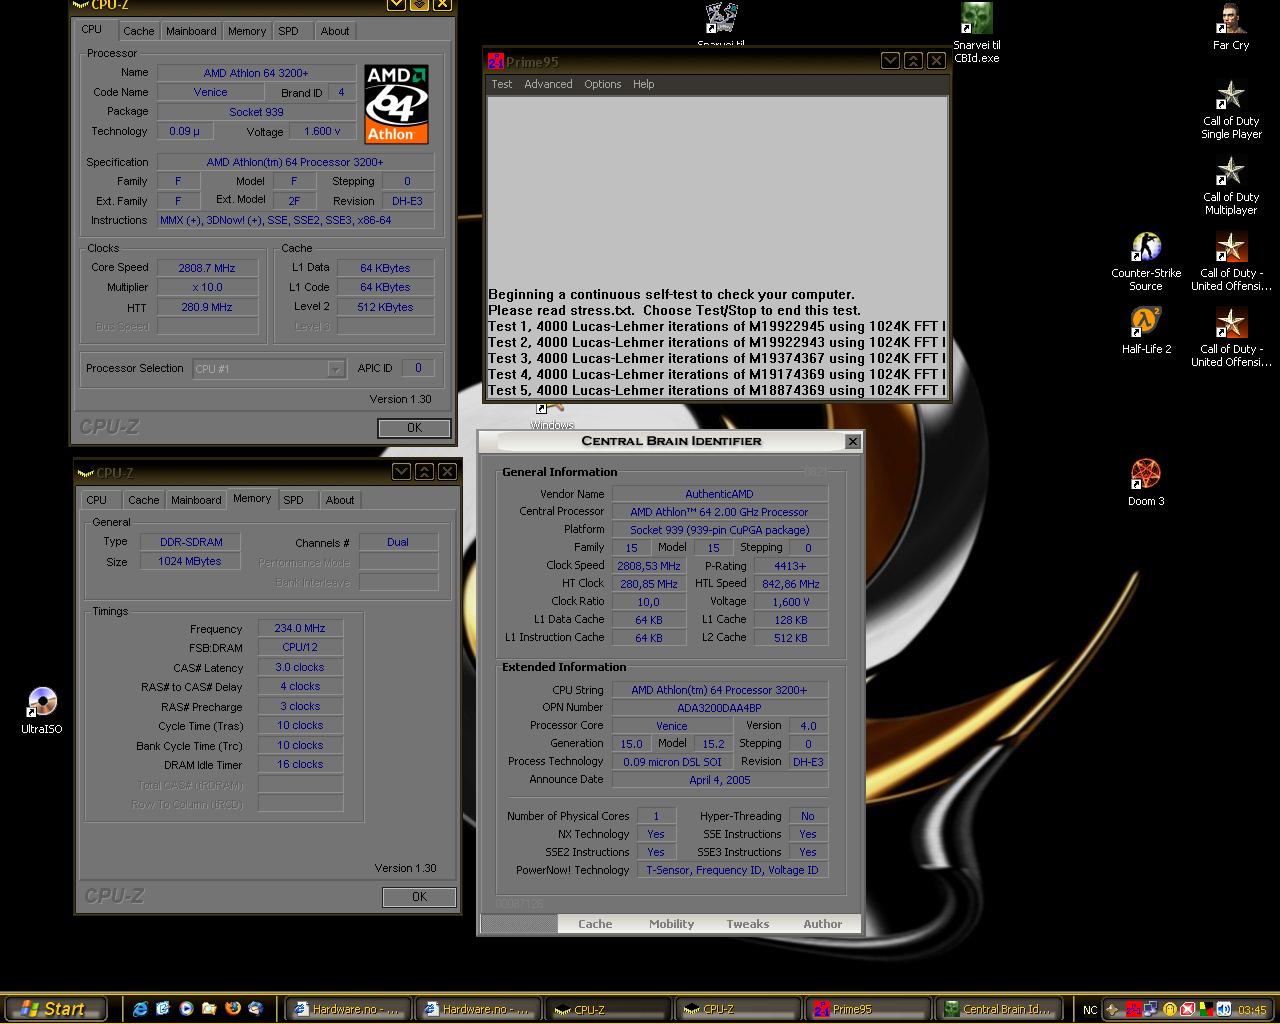
Task: Click the volume speaker tray icon
Action: 1225,1010
